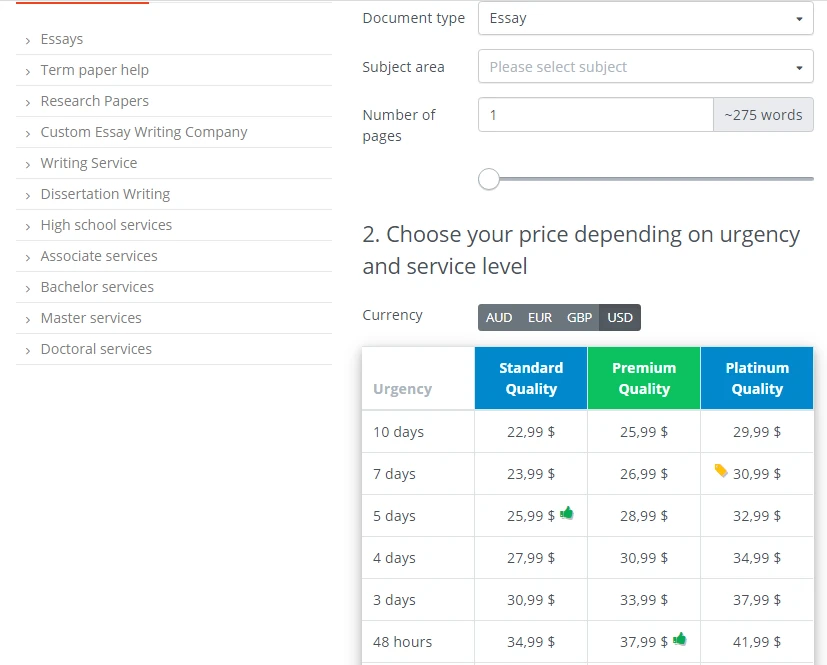Click the thumbs-up icon beside 37,99 $

680,639
